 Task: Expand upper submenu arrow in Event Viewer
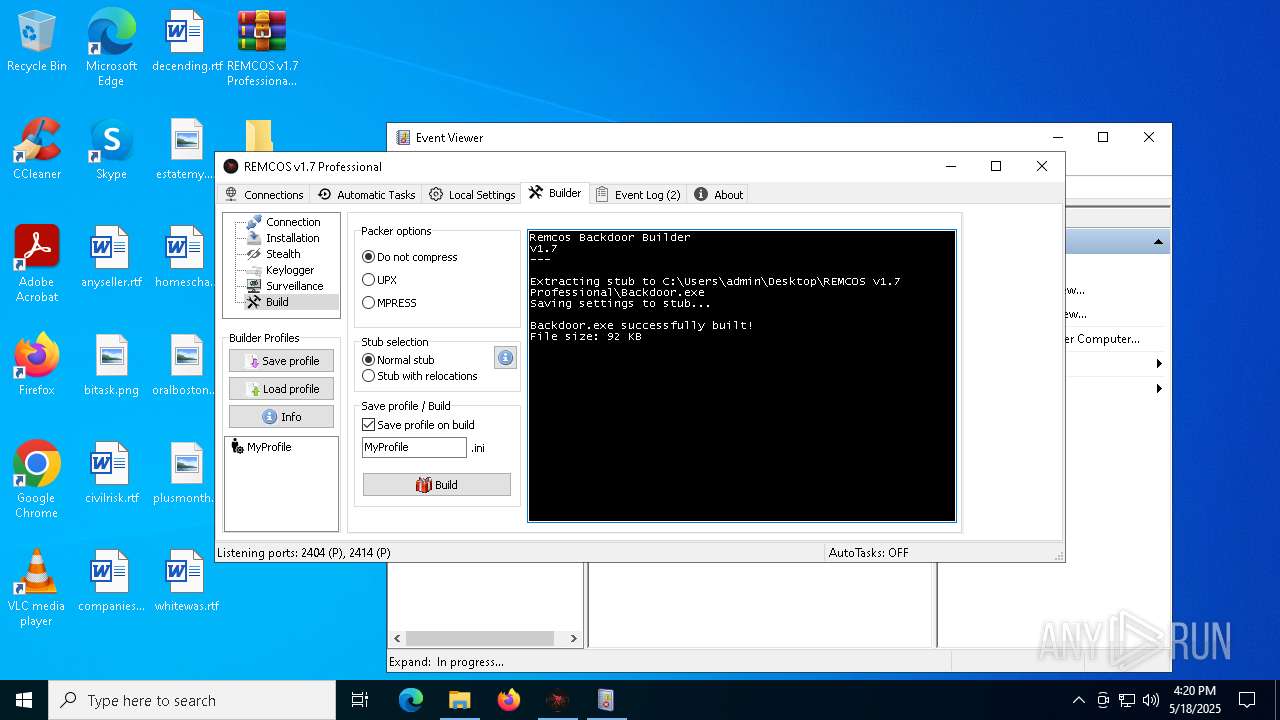tap(1159, 363)
